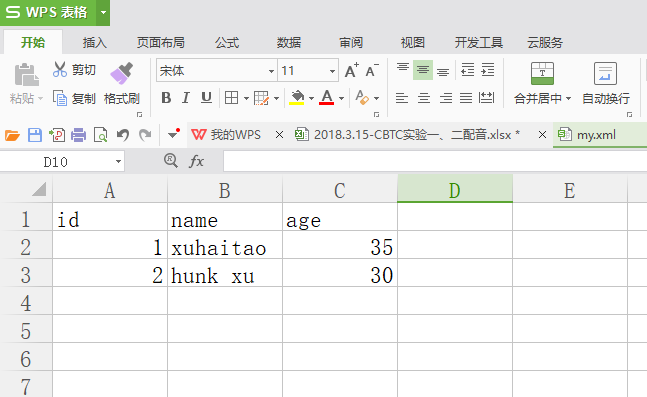647x397 pixels.
Task: Justify text alignment icon
Action: click(x=466, y=98)
